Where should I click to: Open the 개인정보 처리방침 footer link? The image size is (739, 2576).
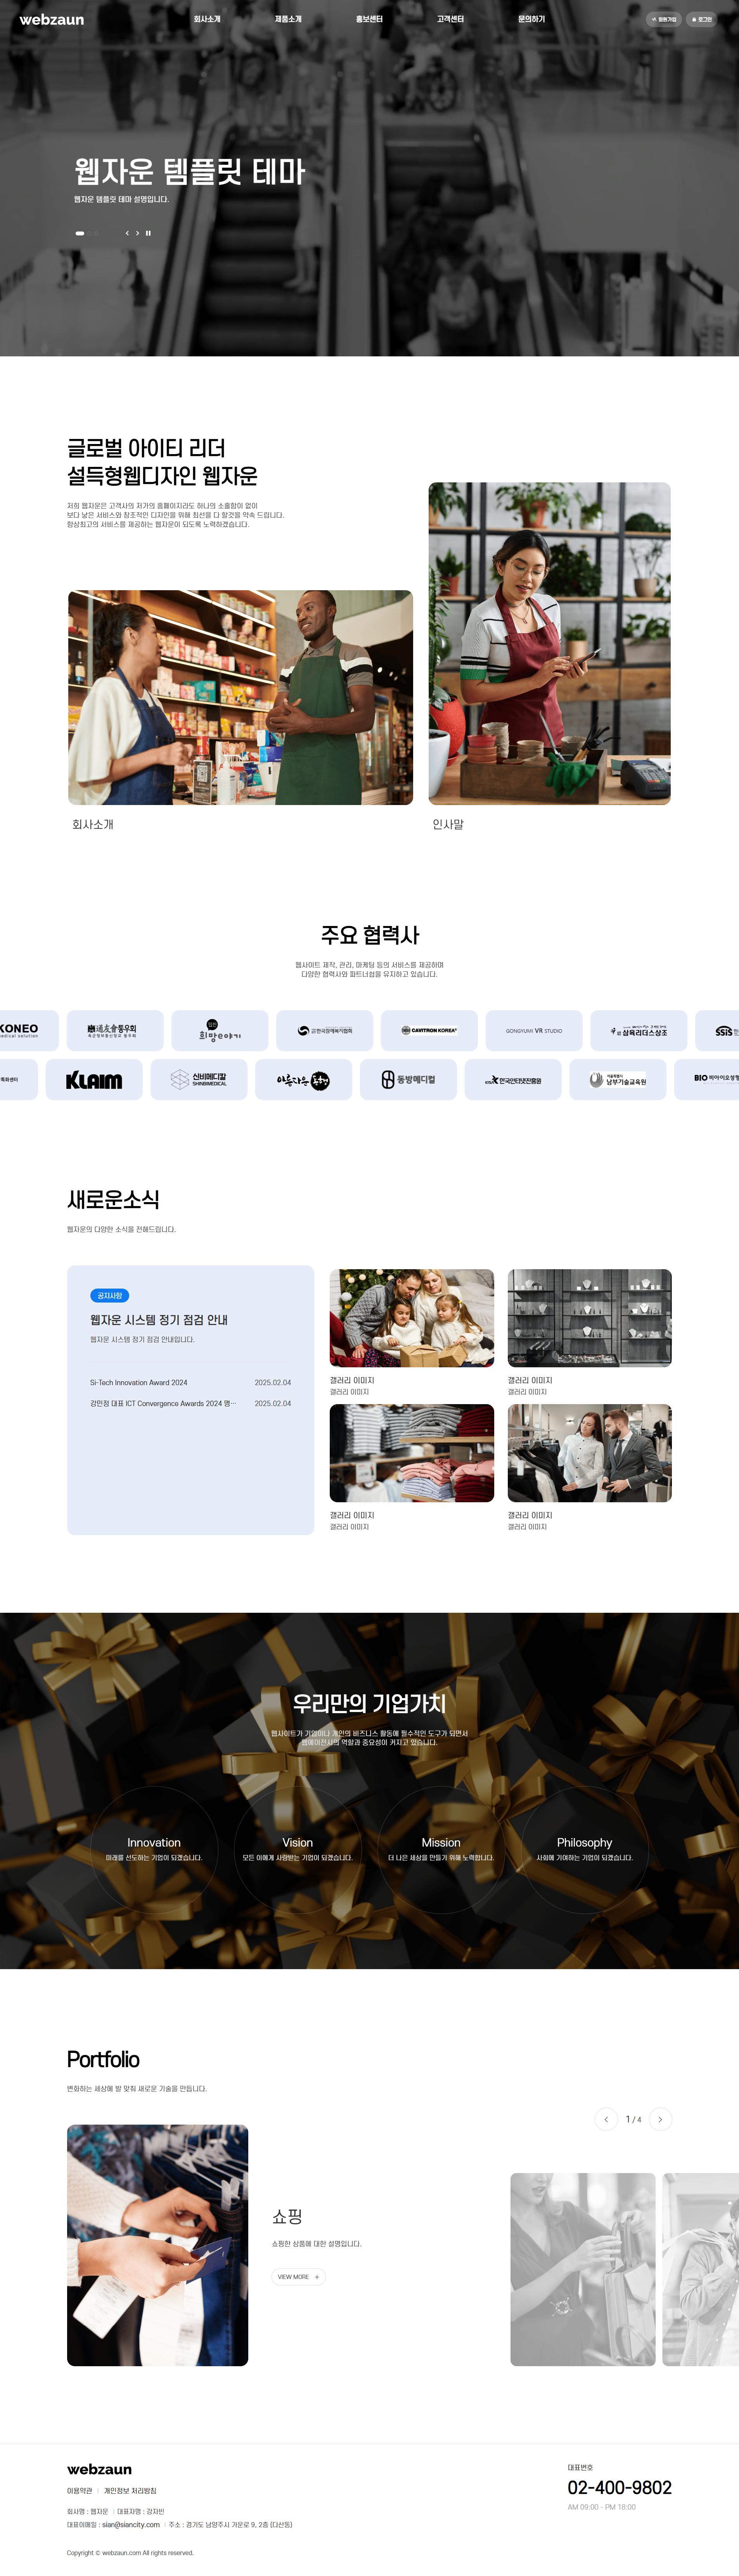pos(130,2490)
